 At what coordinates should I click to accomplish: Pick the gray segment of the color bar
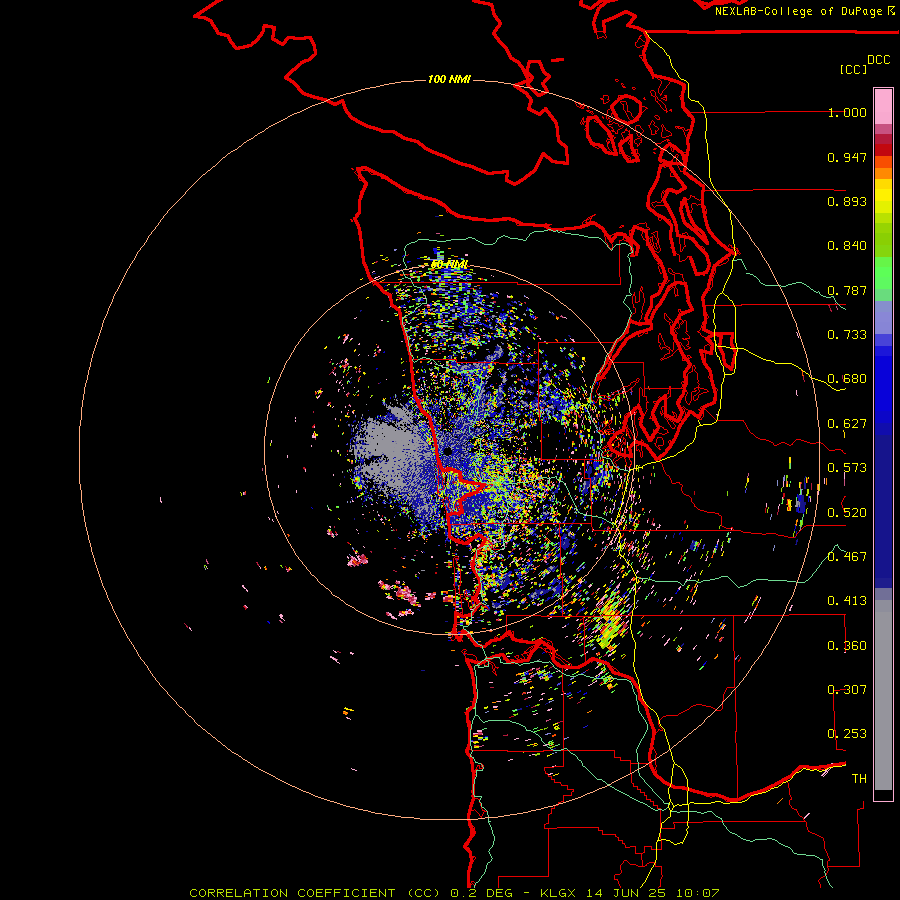[x=883, y=695]
